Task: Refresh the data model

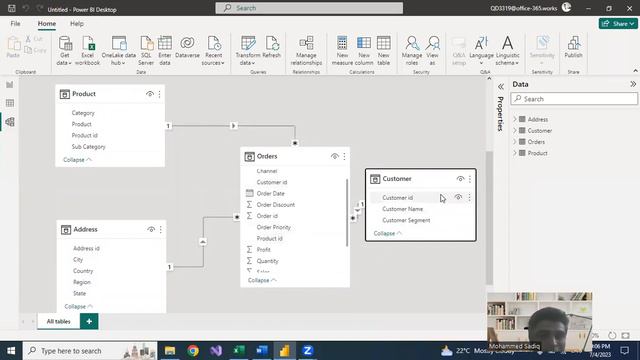Action: click(x=271, y=47)
